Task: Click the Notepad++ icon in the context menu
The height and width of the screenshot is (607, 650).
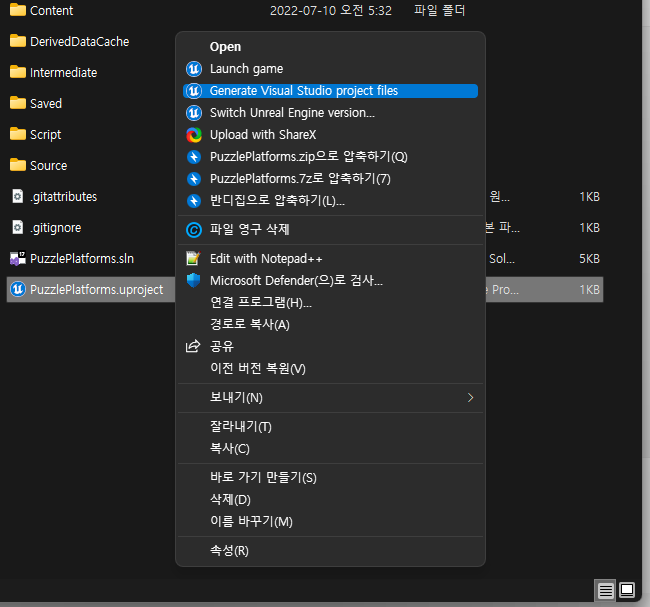Action: pyautogui.click(x=194, y=258)
